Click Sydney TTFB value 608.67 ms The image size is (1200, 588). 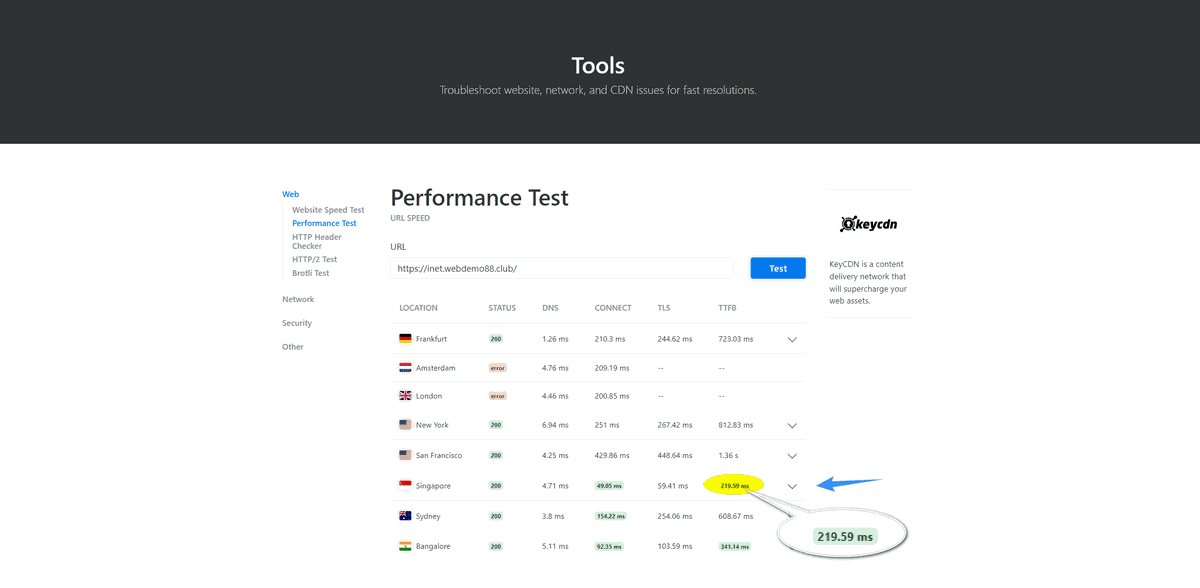point(737,516)
